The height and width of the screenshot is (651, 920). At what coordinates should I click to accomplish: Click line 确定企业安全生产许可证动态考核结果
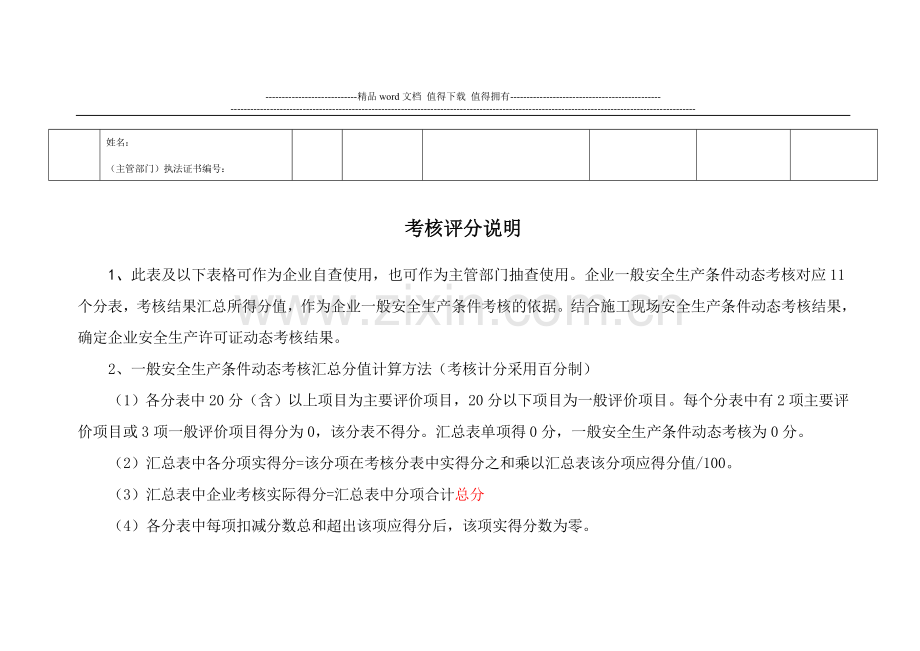point(210,338)
